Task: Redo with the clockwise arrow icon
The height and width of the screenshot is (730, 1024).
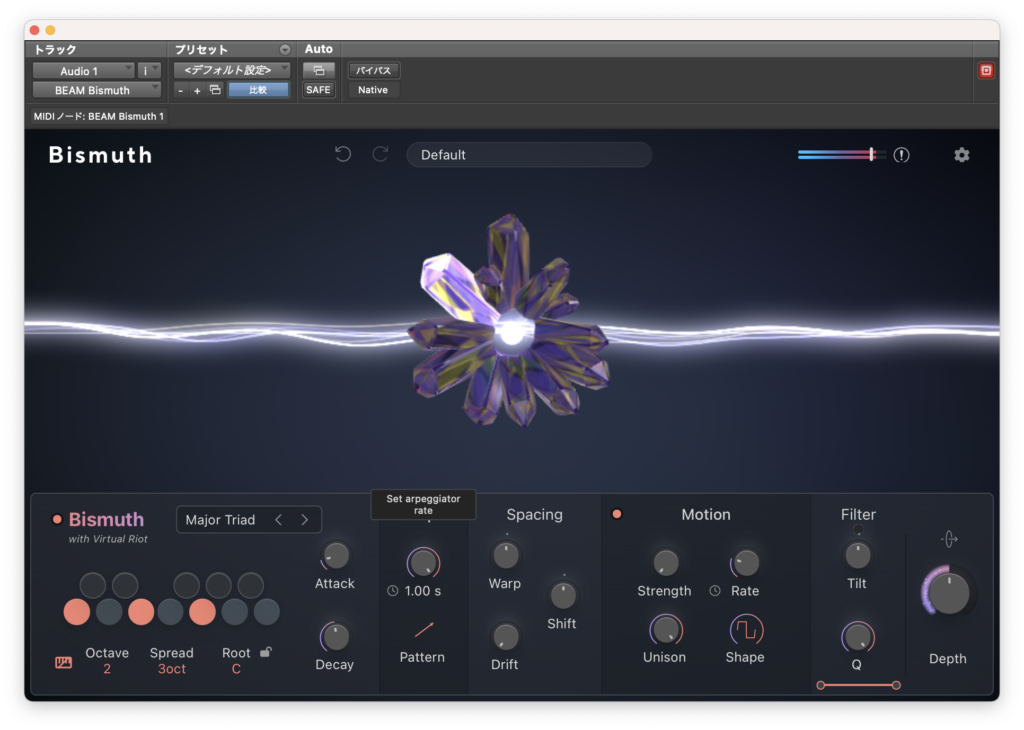Action: tap(380, 154)
